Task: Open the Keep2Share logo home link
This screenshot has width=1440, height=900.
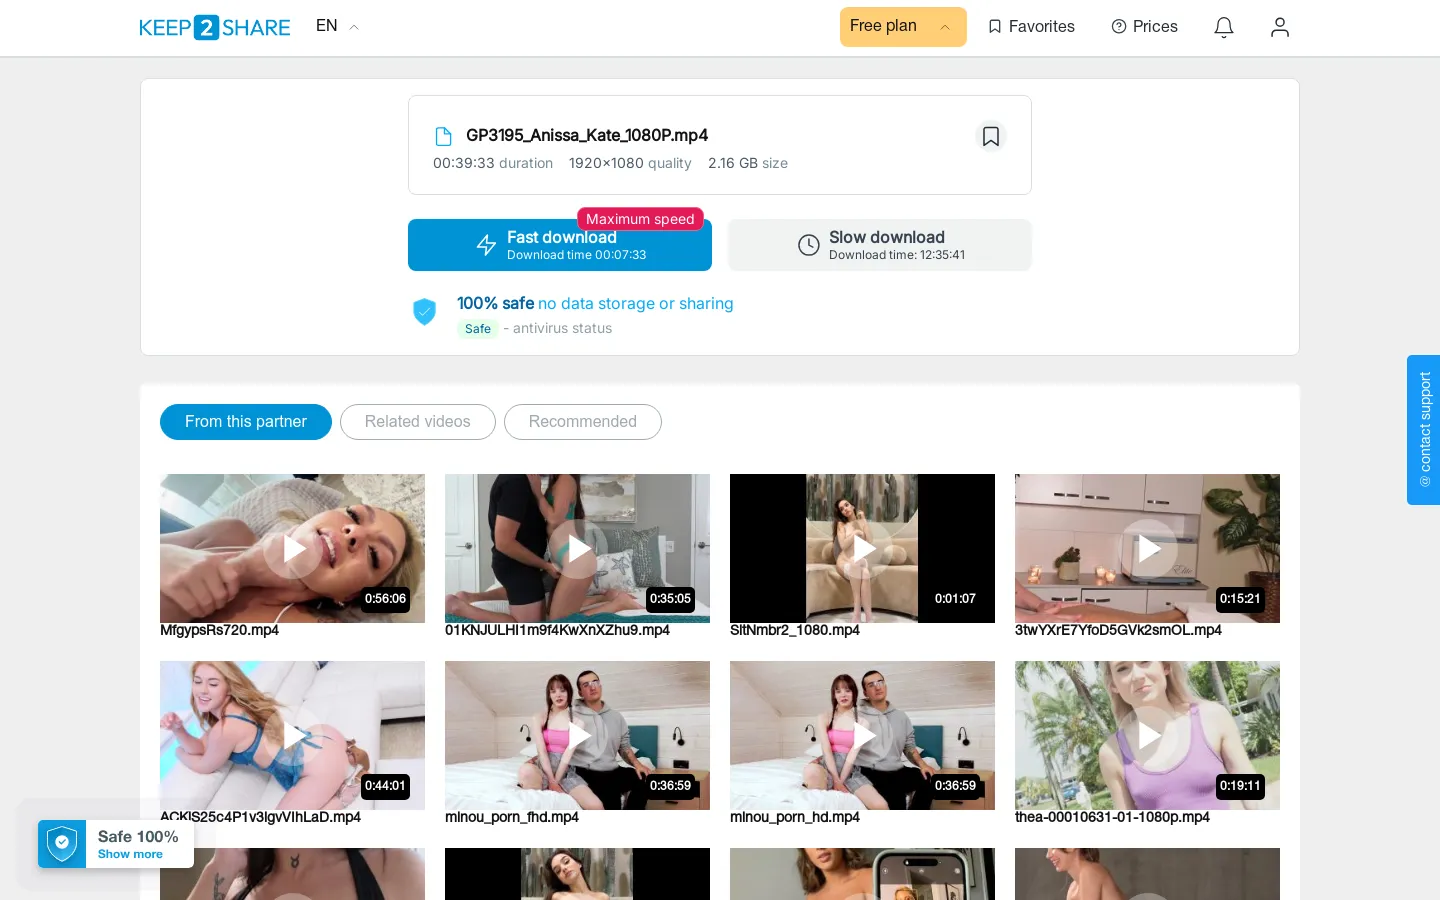Action: click(x=214, y=27)
